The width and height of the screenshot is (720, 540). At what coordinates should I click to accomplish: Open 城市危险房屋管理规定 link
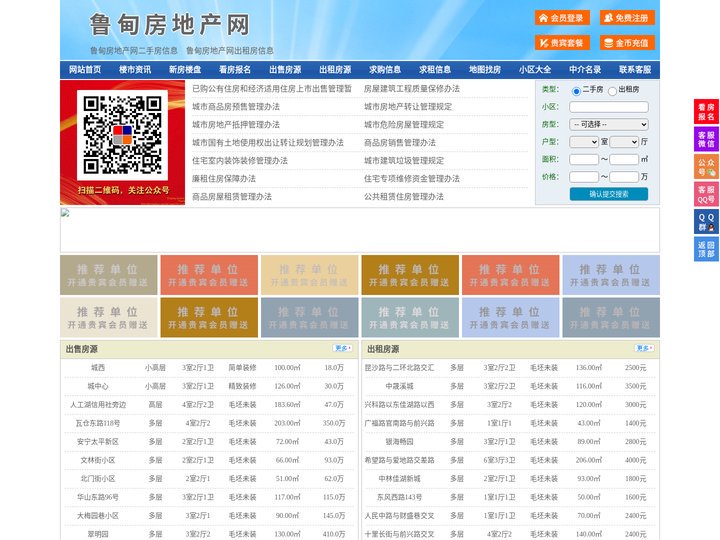pos(404,124)
